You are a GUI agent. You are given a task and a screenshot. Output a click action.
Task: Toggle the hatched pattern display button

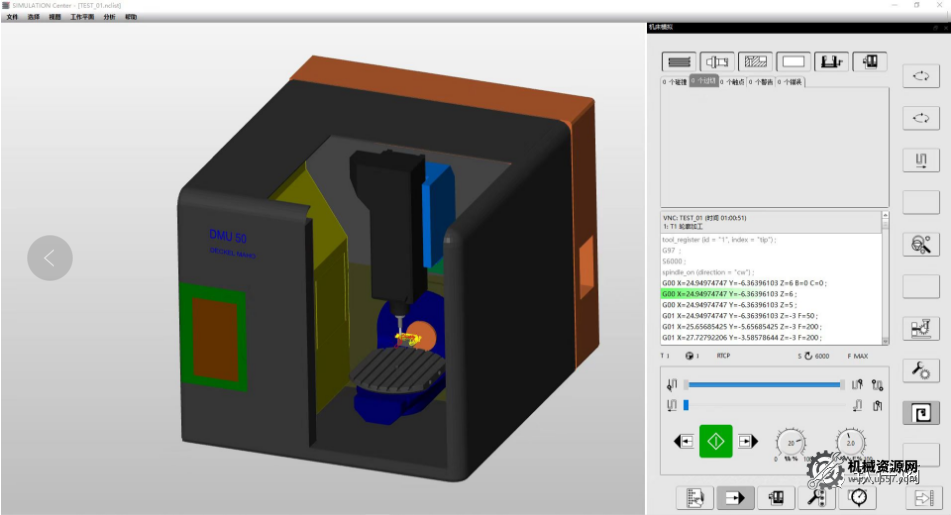coord(756,62)
